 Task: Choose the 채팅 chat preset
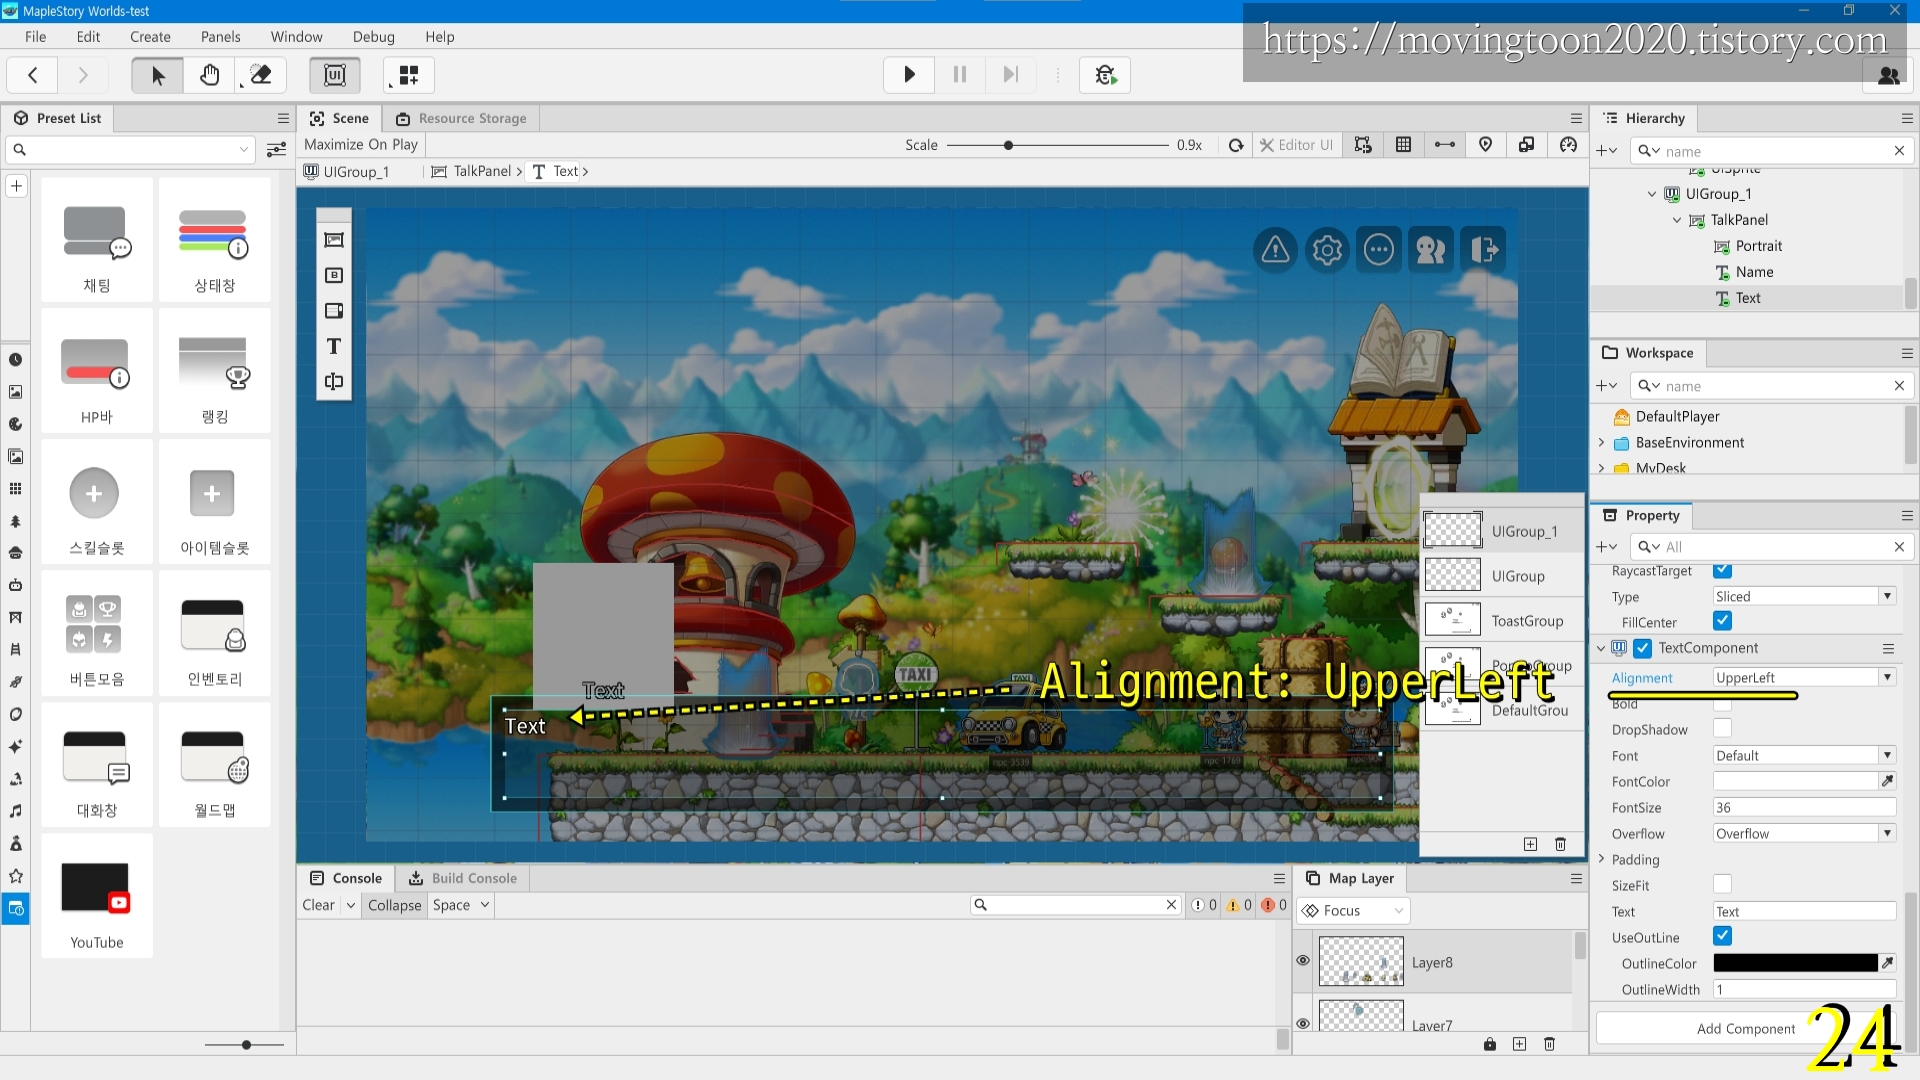(97, 240)
